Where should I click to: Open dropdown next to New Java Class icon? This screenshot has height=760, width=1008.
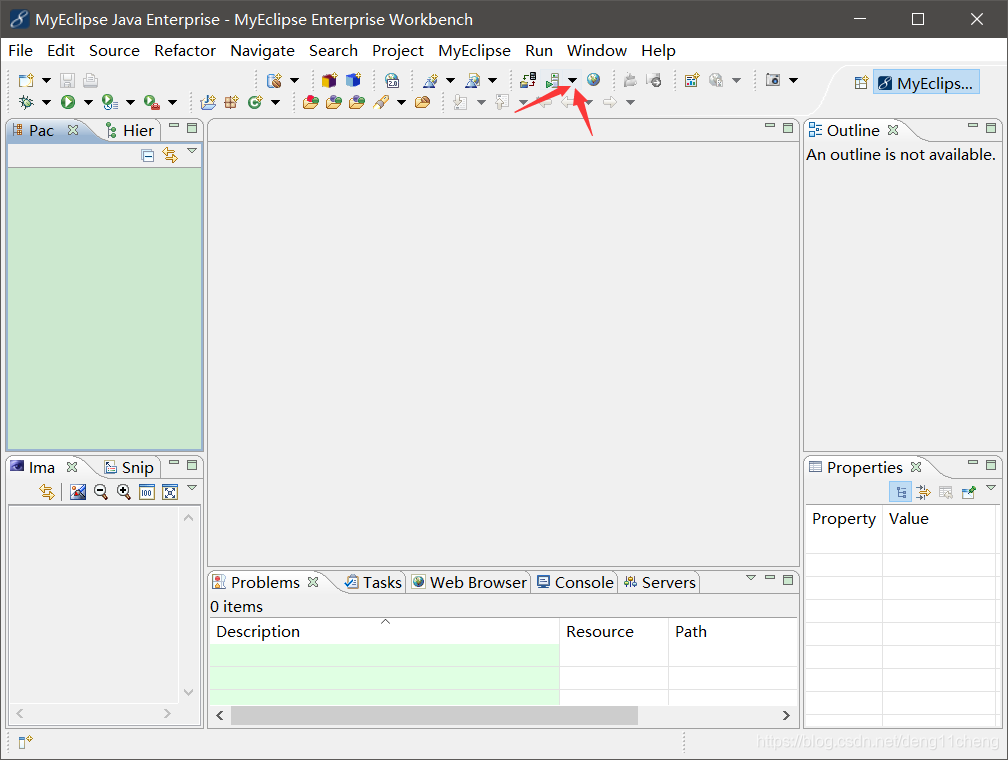(x=275, y=102)
